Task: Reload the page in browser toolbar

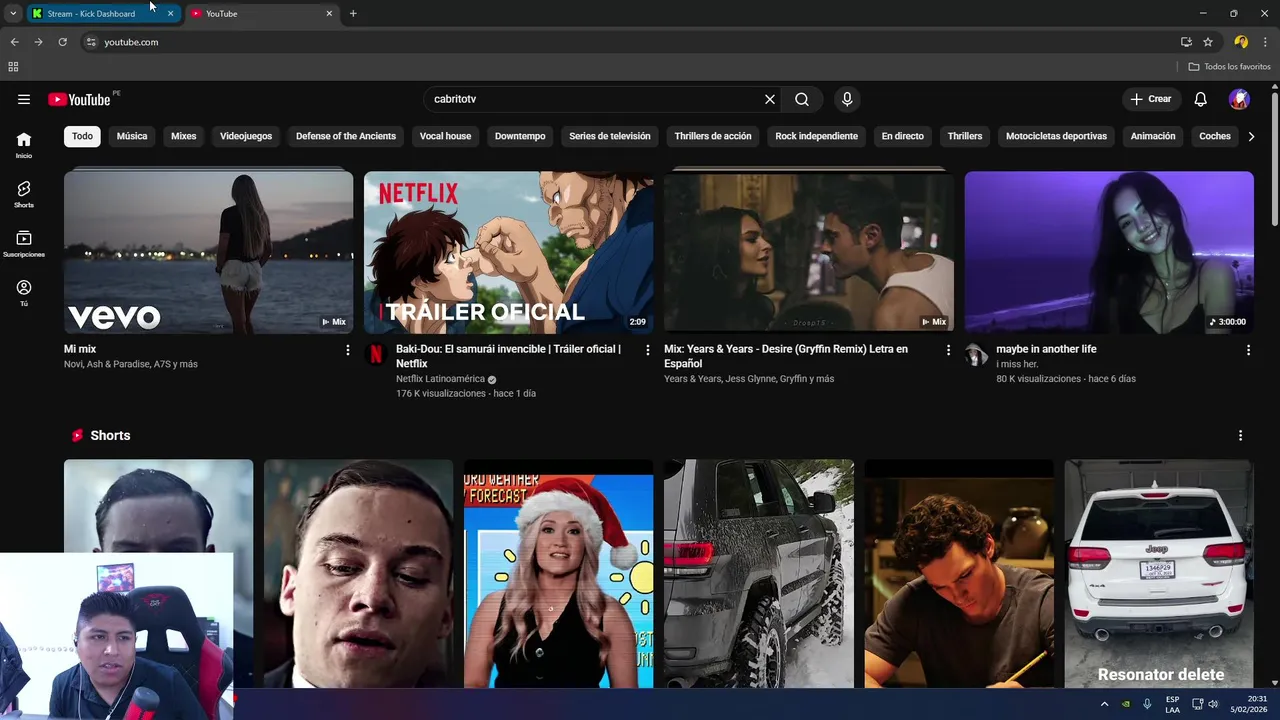Action: click(62, 42)
